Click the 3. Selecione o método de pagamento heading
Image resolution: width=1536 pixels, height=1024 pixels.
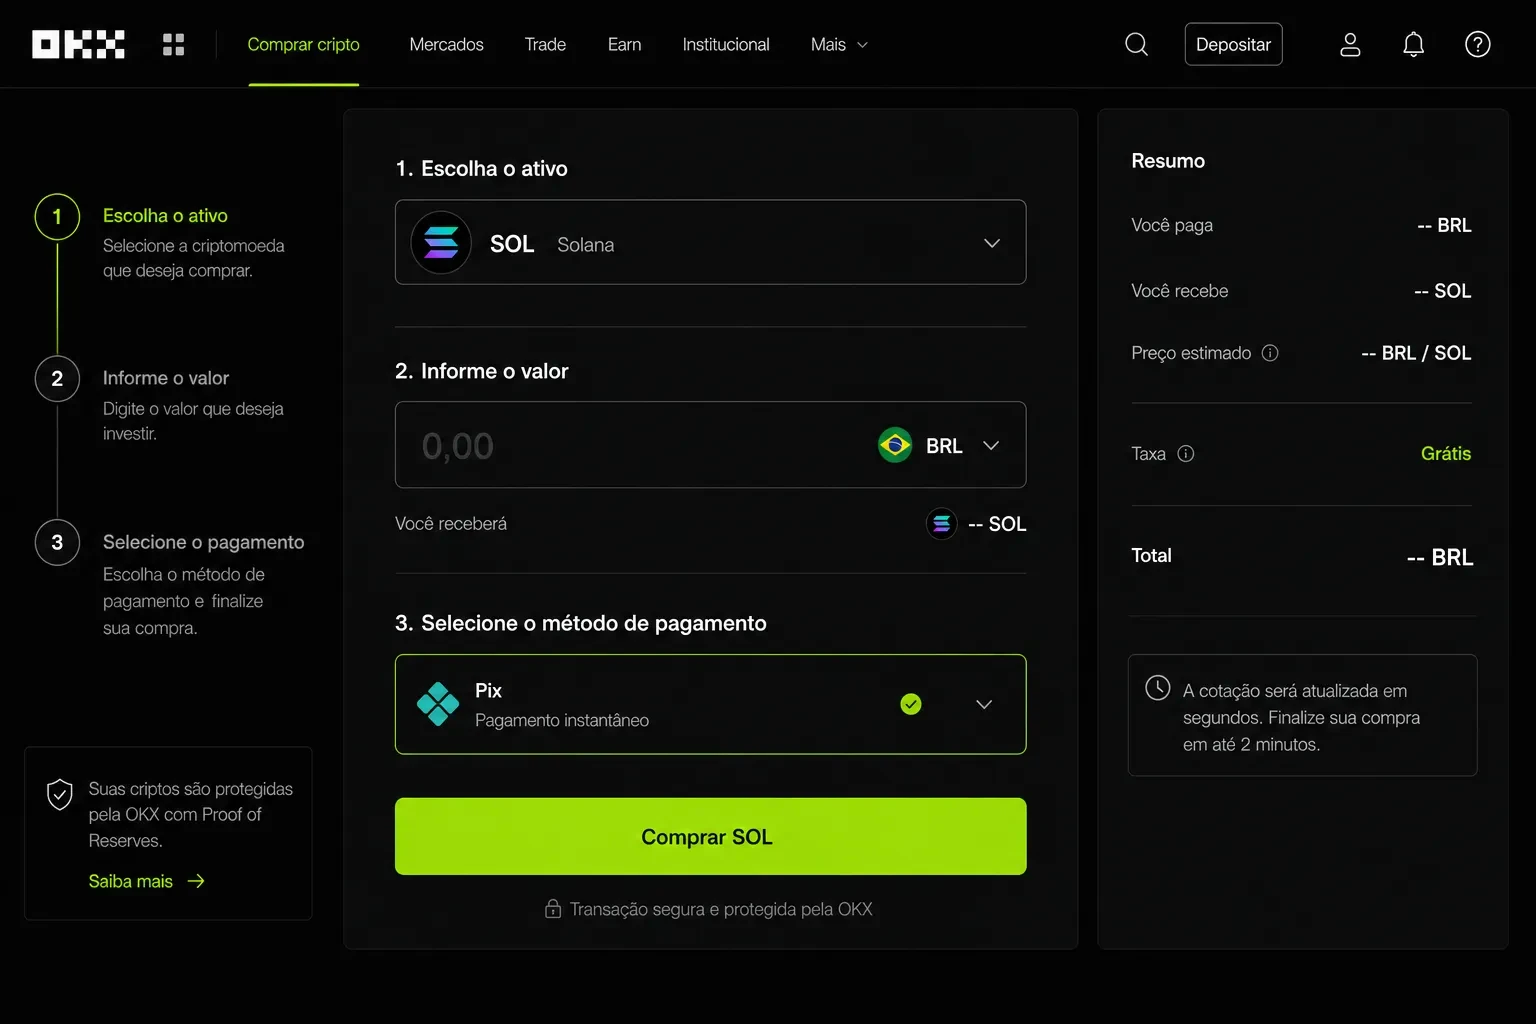[581, 623]
